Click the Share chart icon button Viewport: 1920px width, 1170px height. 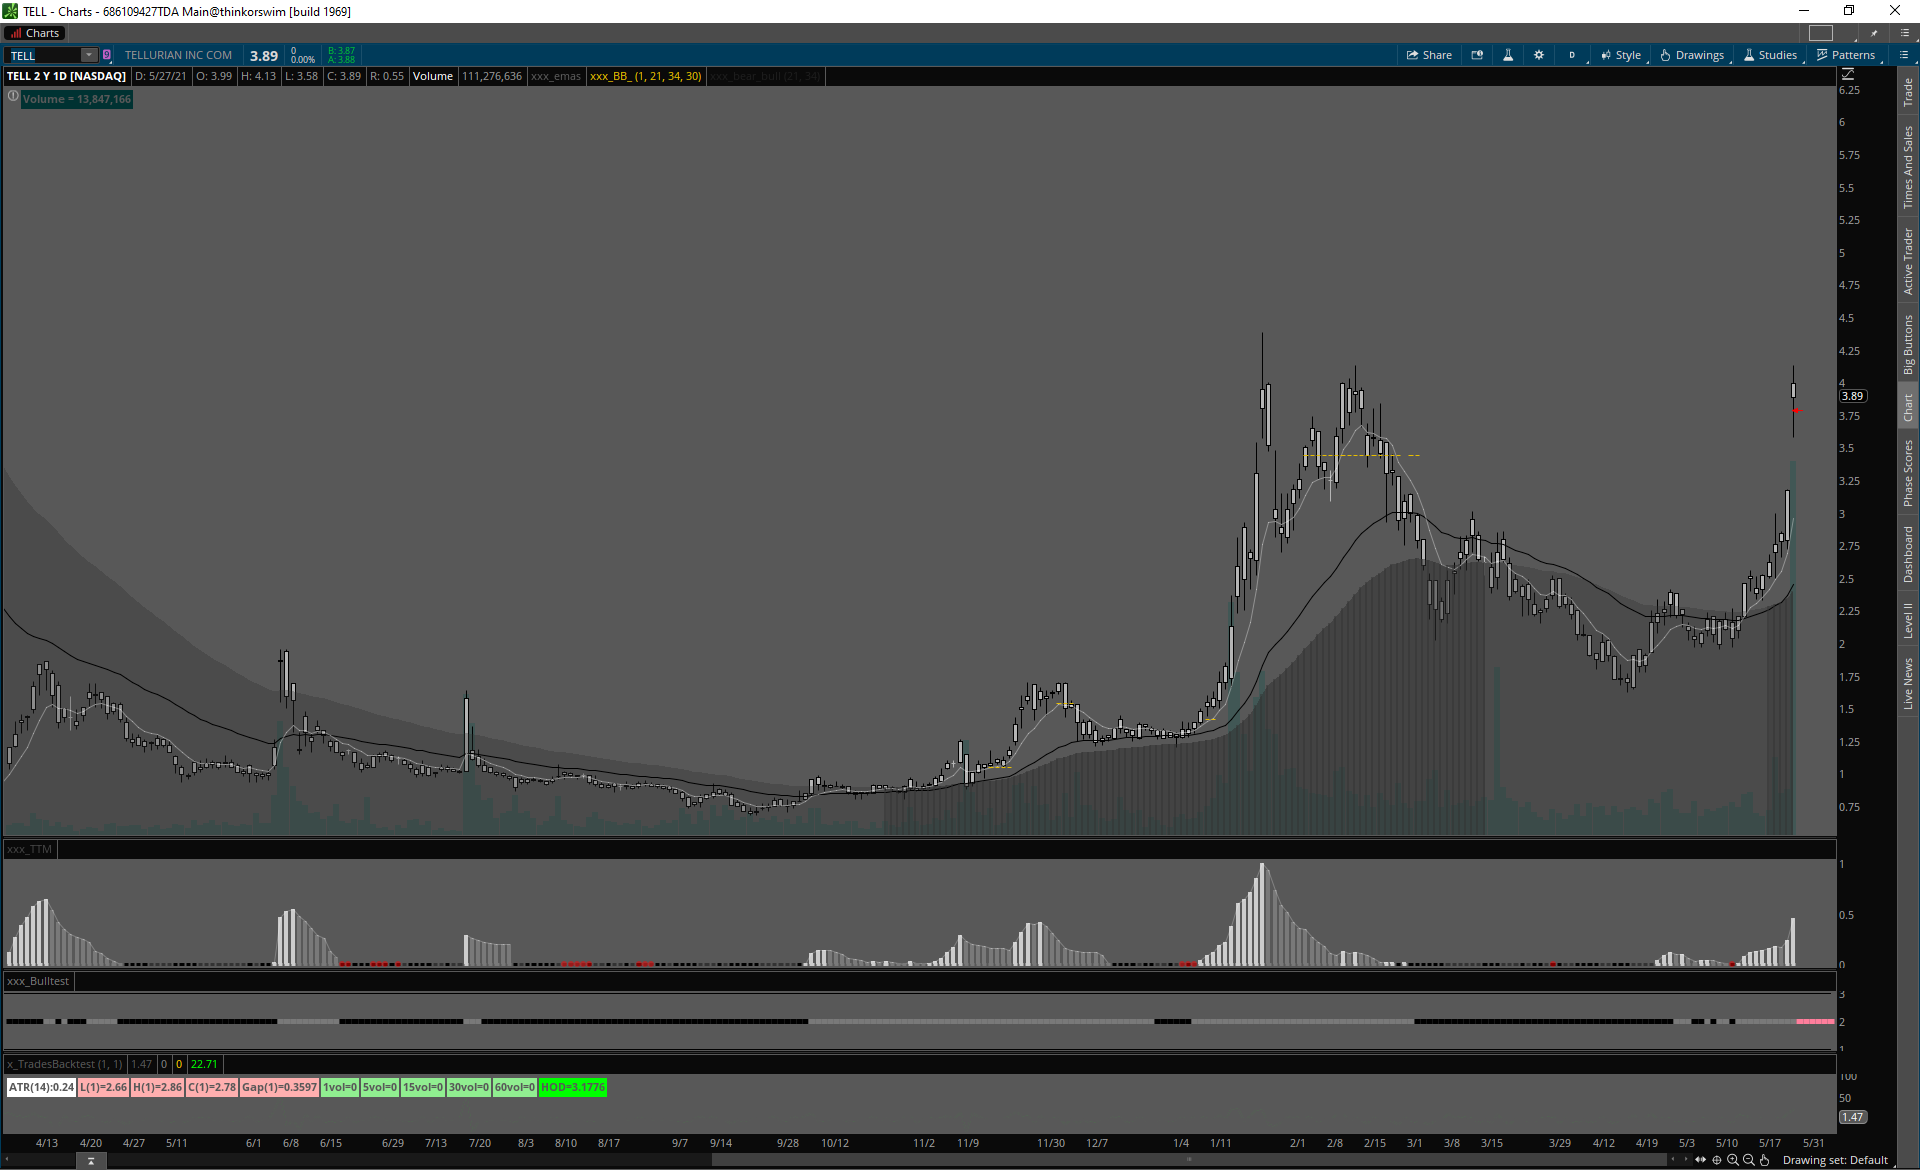pos(1429,55)
